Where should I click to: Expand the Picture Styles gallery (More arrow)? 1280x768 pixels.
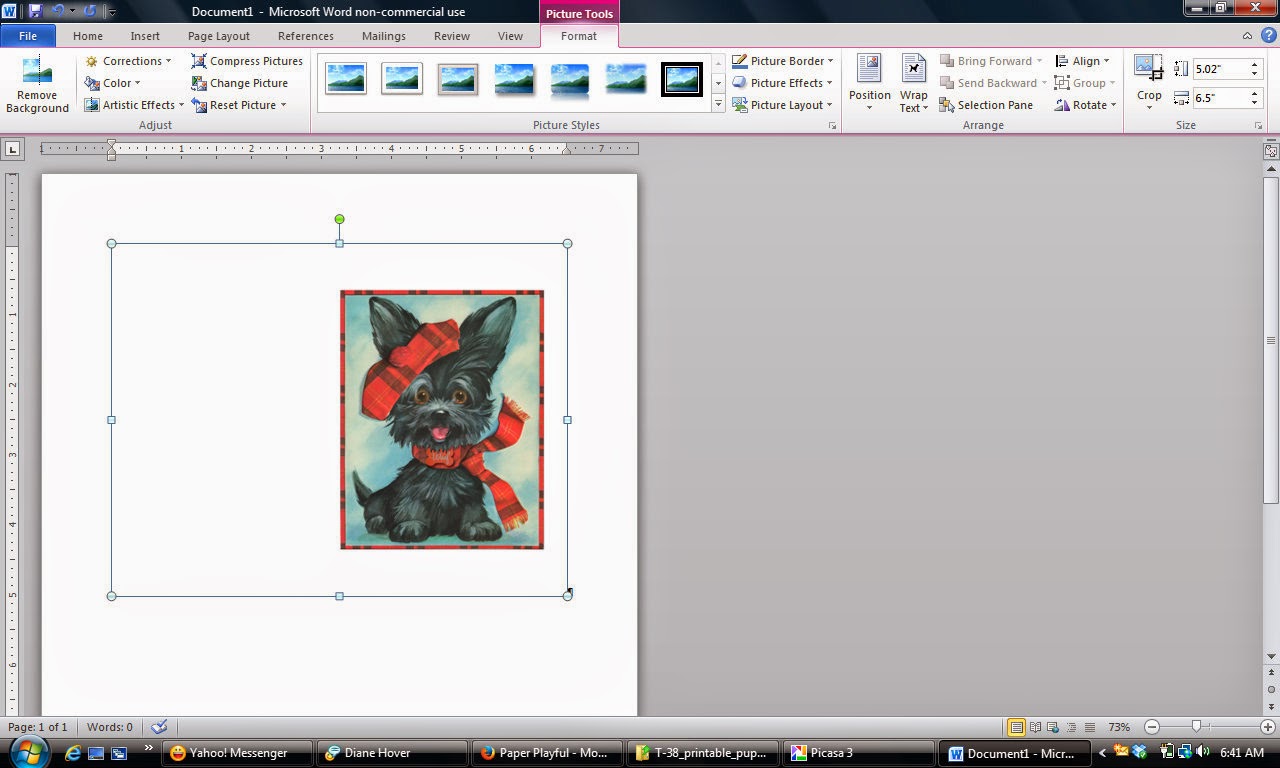pyautogui.click(x=718, y=104)
